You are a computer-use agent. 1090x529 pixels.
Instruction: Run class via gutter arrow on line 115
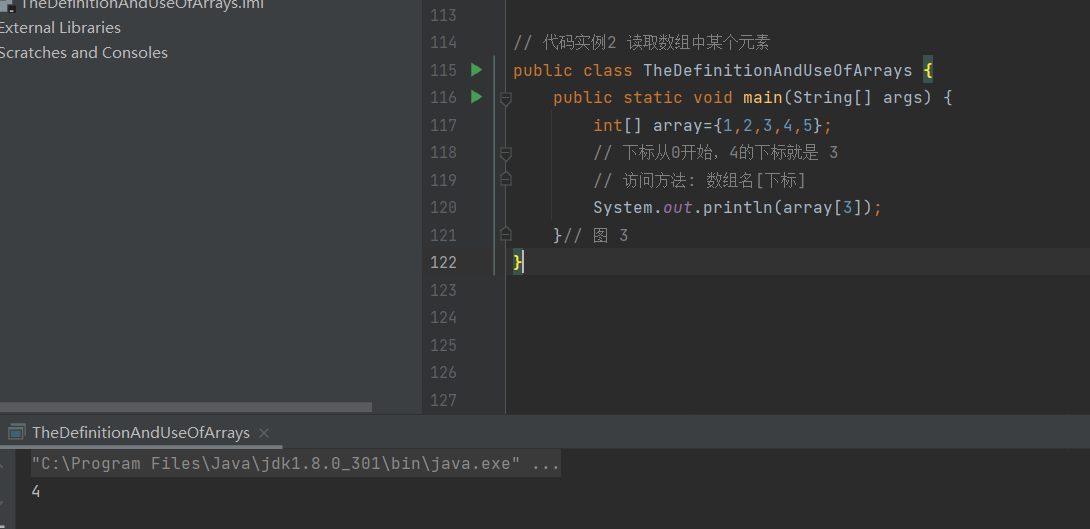click(x=476, y=70)
